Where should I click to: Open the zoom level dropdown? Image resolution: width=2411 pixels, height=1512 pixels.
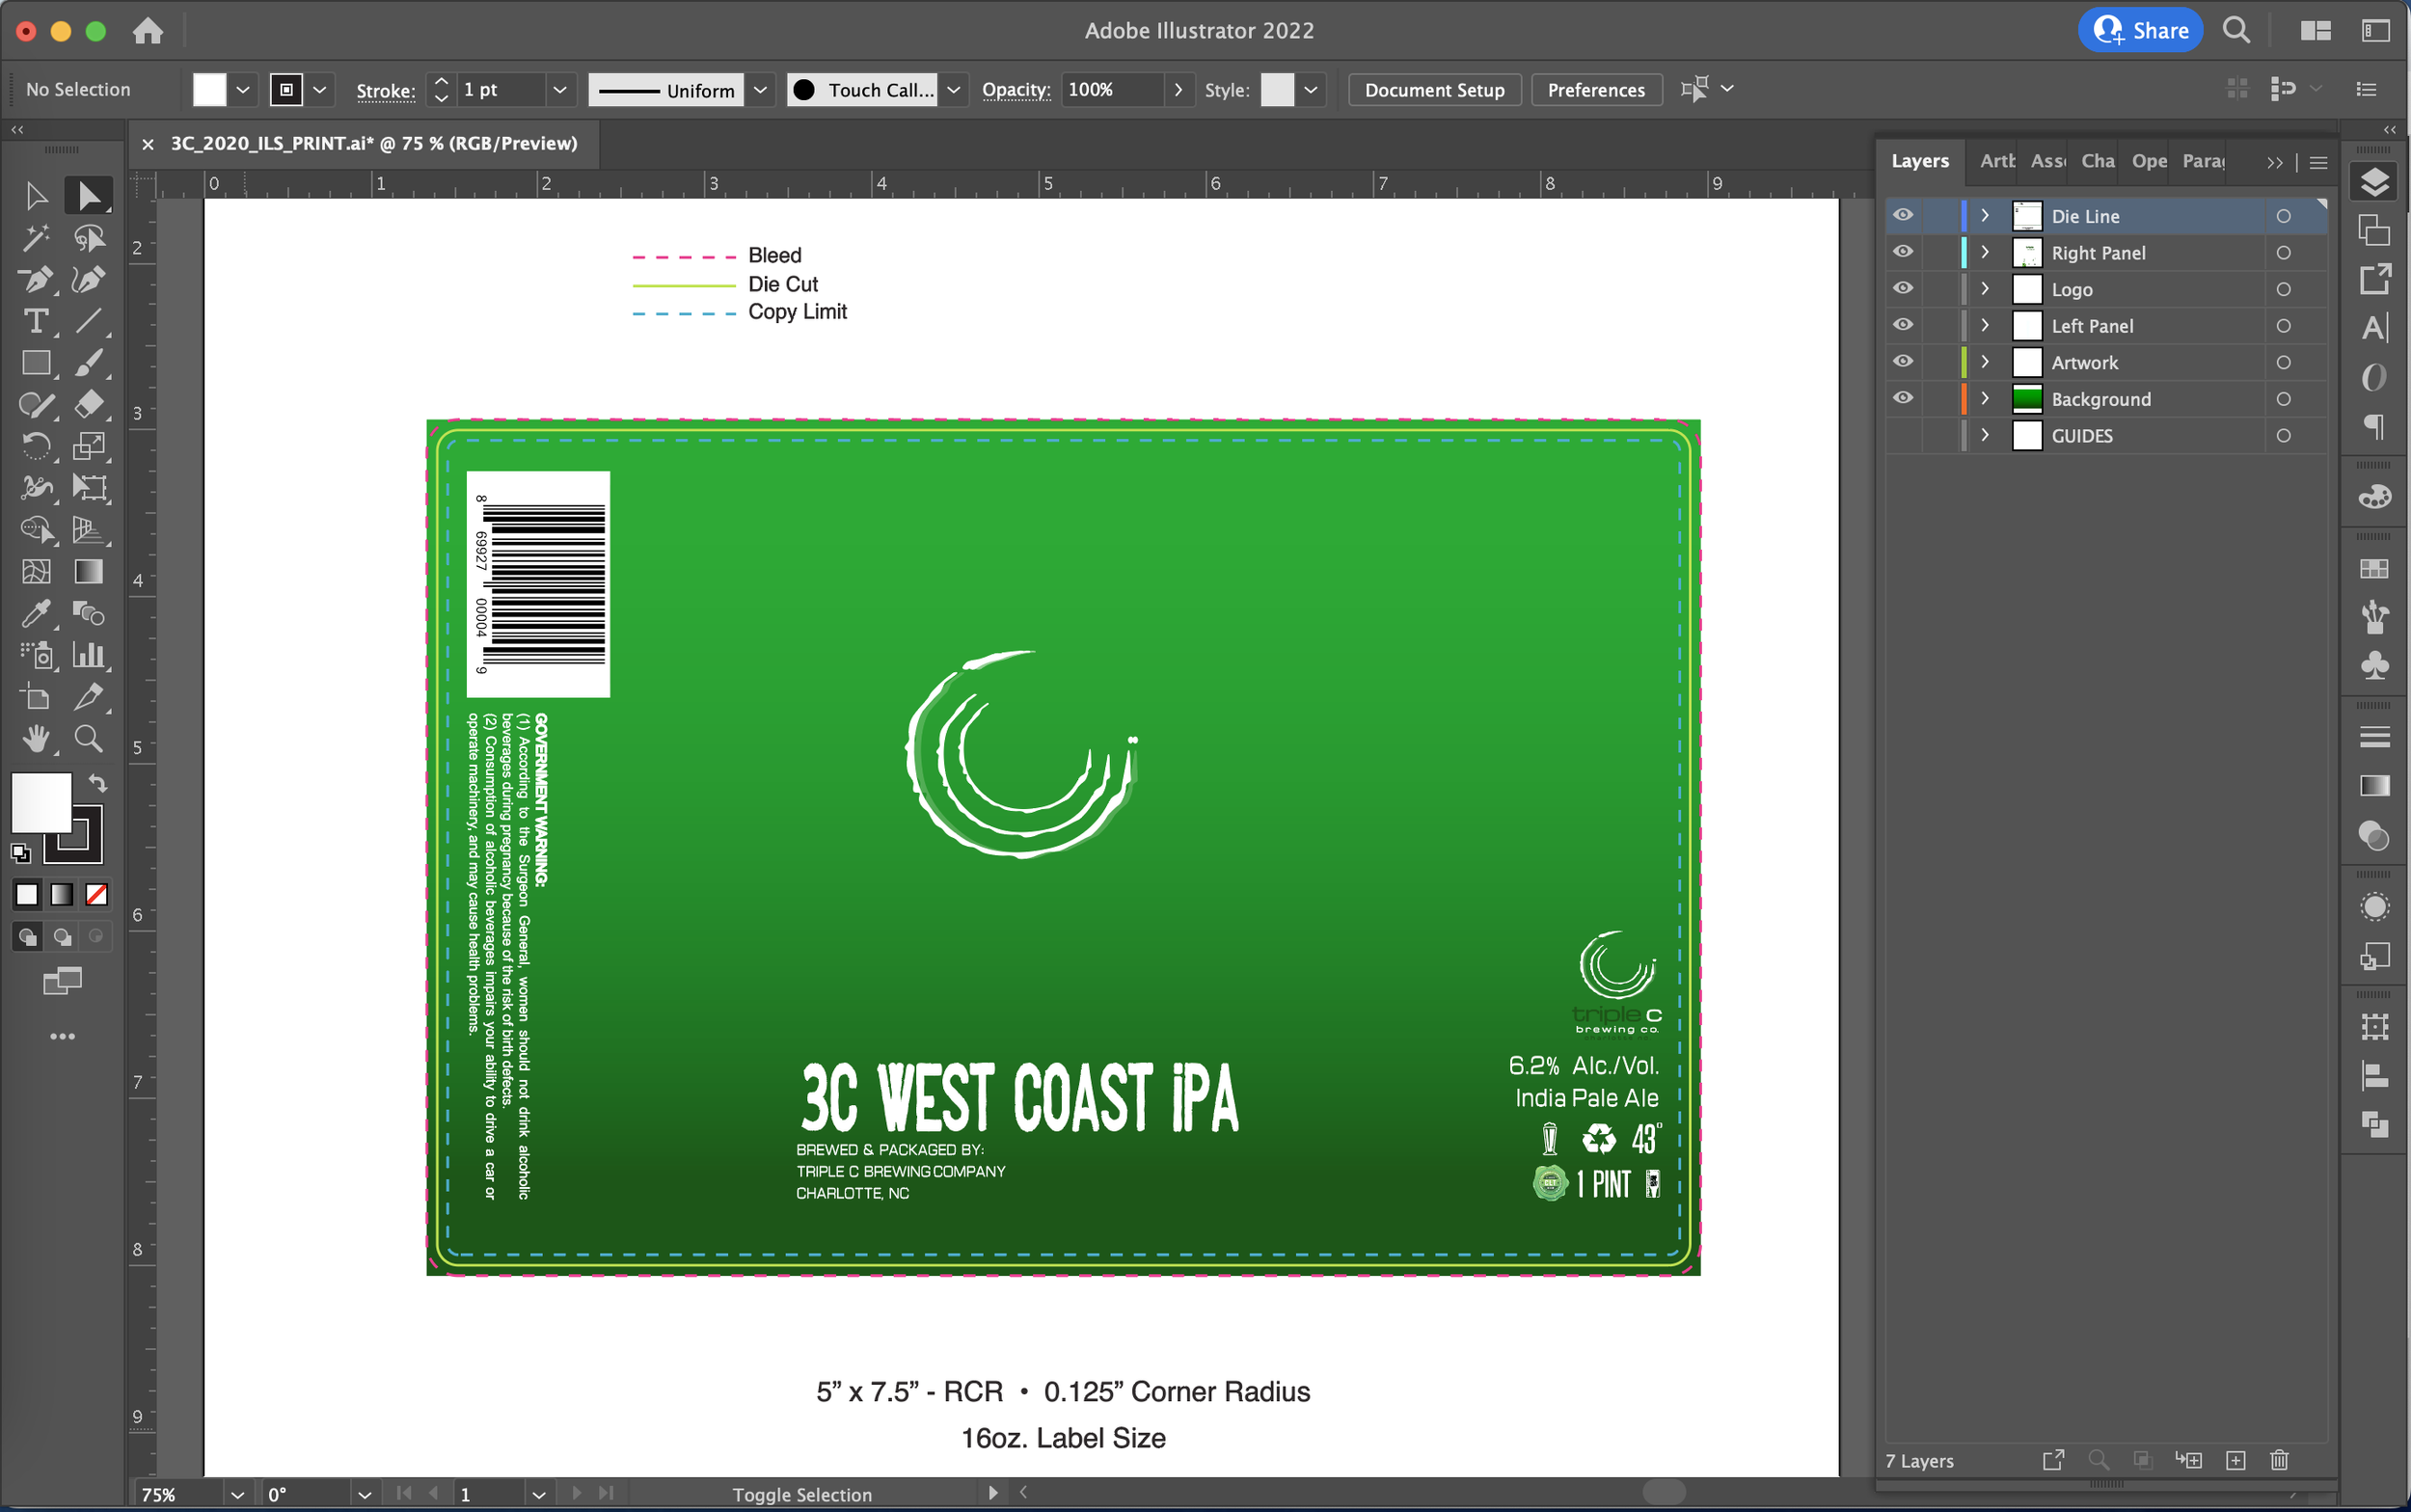pos(237,1494)
